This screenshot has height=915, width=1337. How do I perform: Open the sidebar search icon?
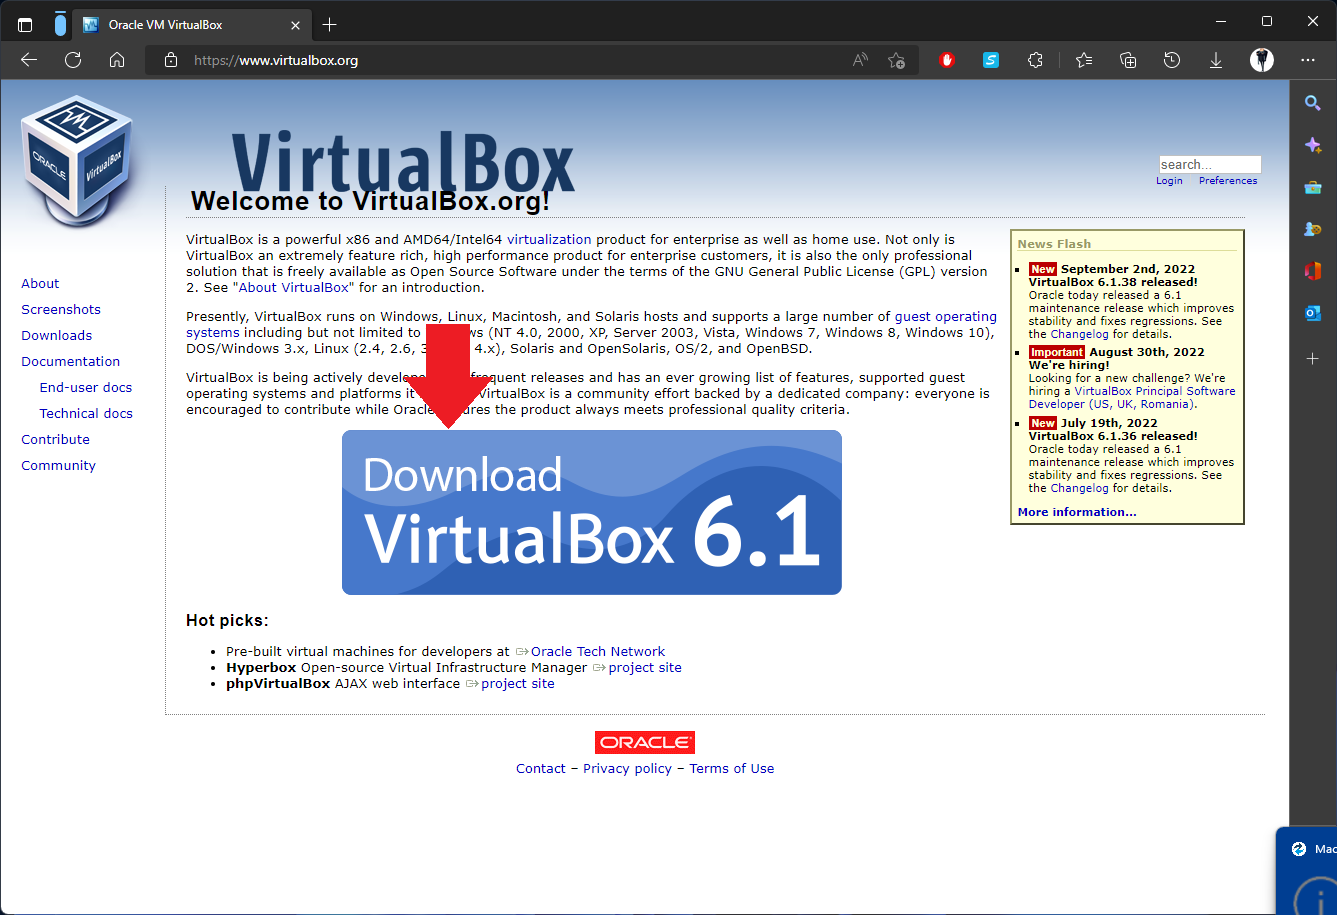tap(1312, 103)
